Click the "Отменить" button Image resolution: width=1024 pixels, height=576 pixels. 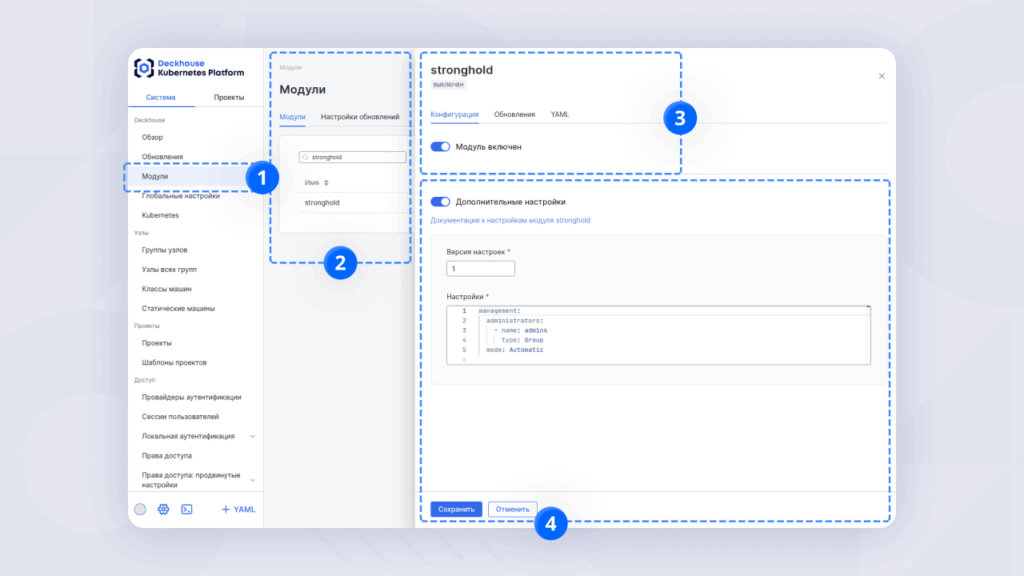coord(512,509)
